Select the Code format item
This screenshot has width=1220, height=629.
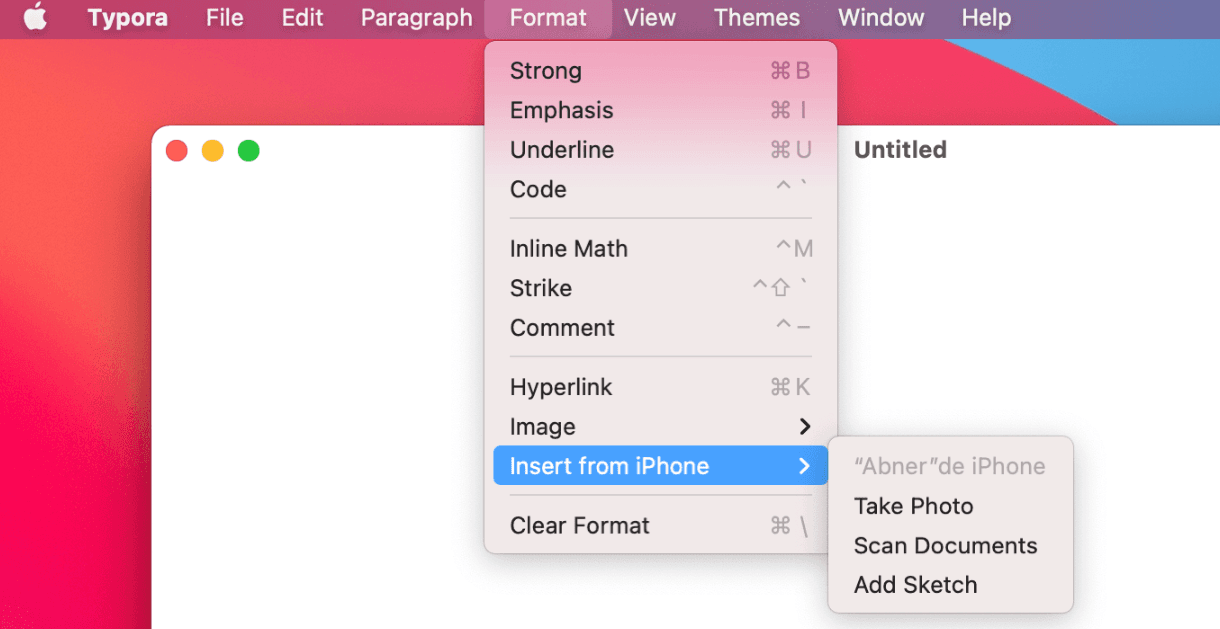click(x=538, y=190)
